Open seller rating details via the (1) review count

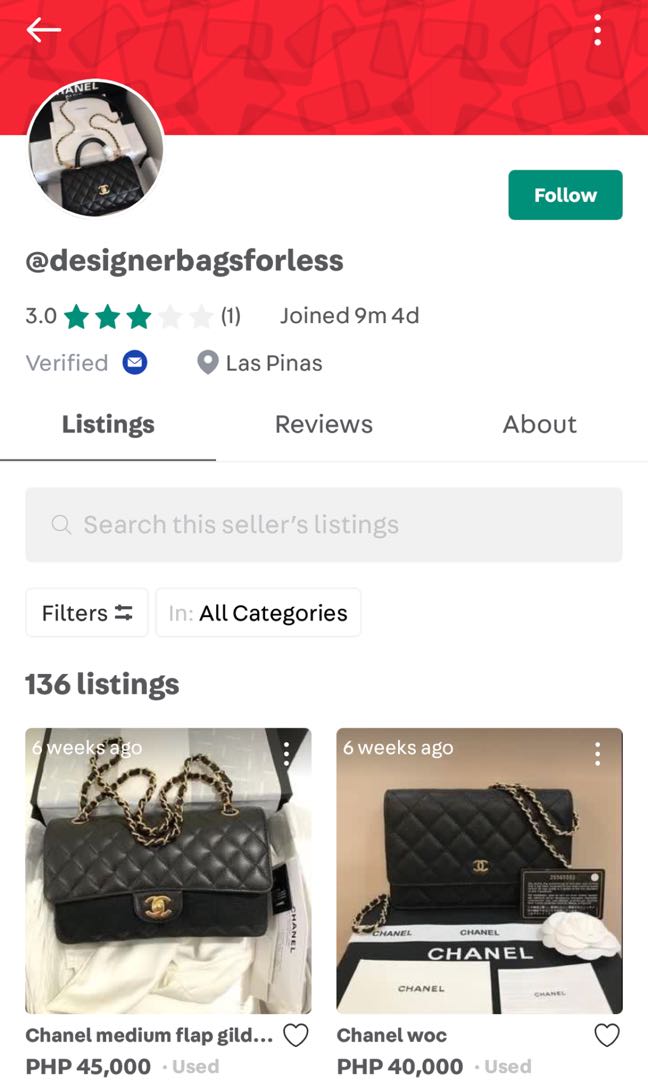point(231,315)
